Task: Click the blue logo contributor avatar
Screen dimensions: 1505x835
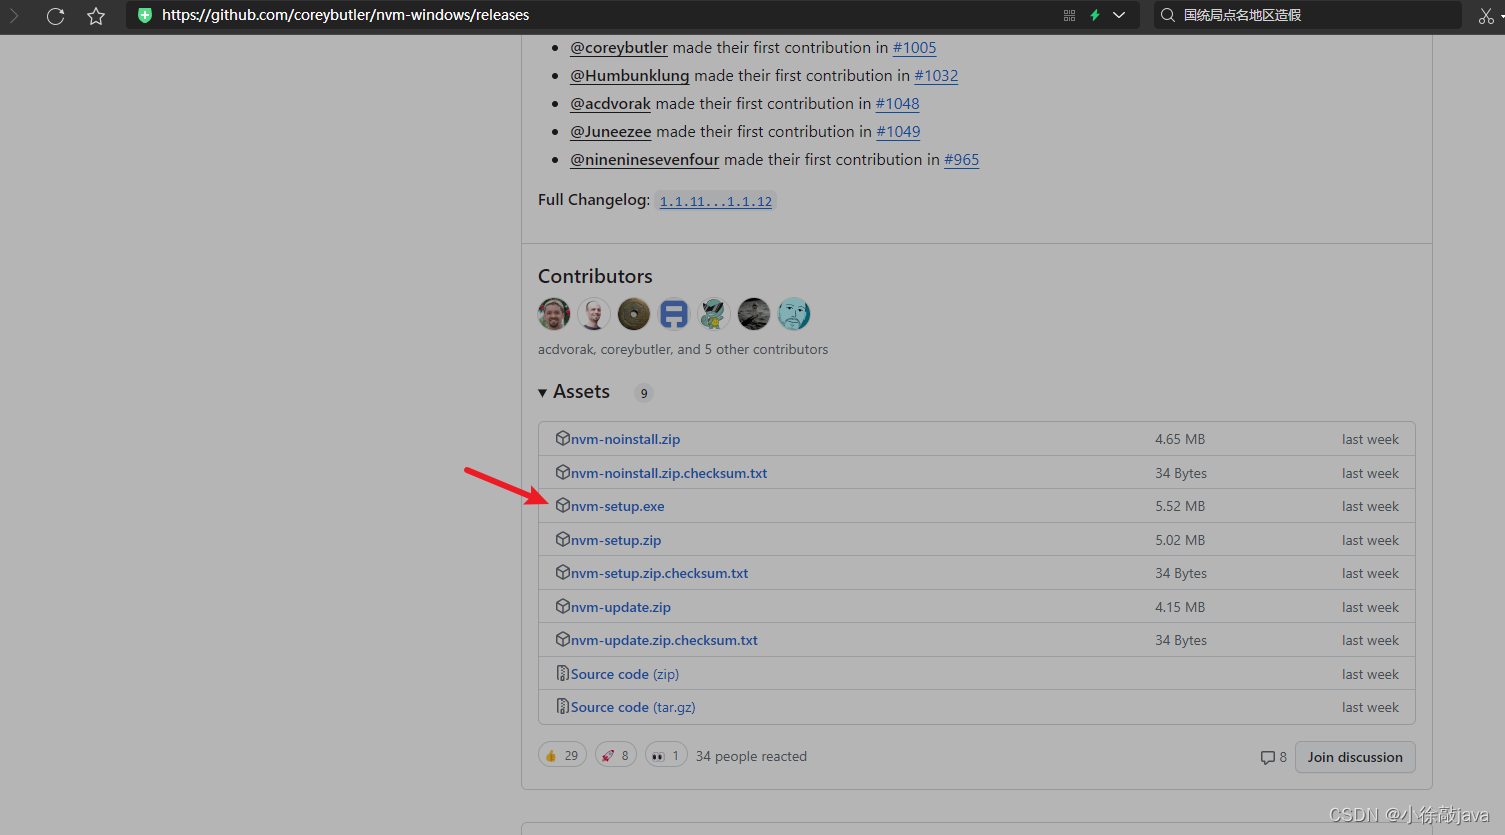Action: tap(674, 314)
